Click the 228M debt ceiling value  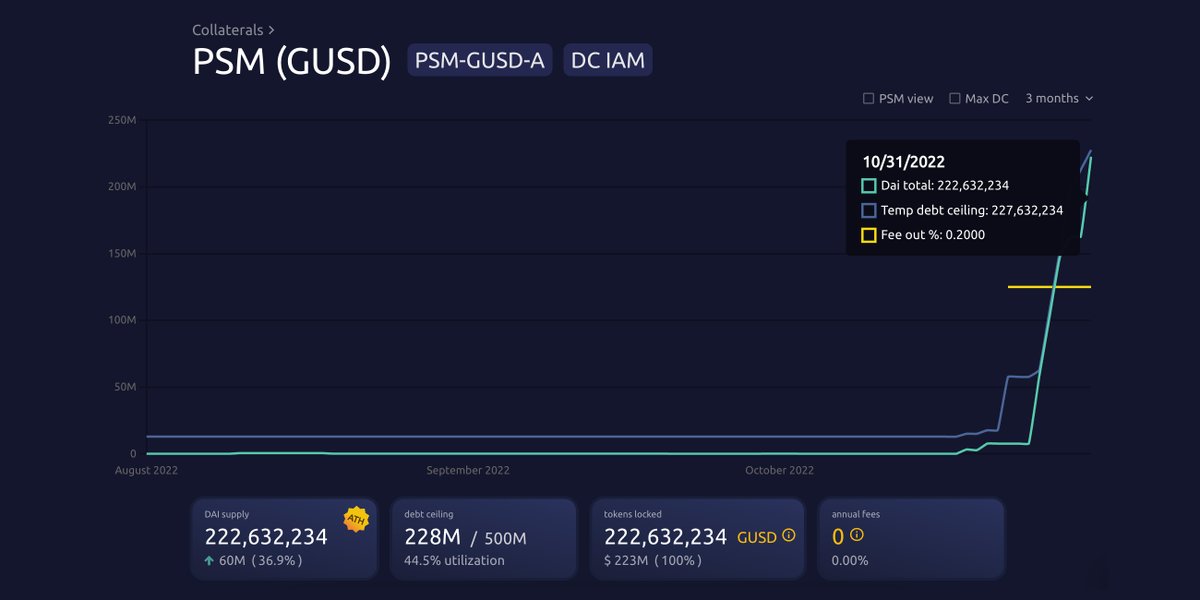[x=431, y=537]
